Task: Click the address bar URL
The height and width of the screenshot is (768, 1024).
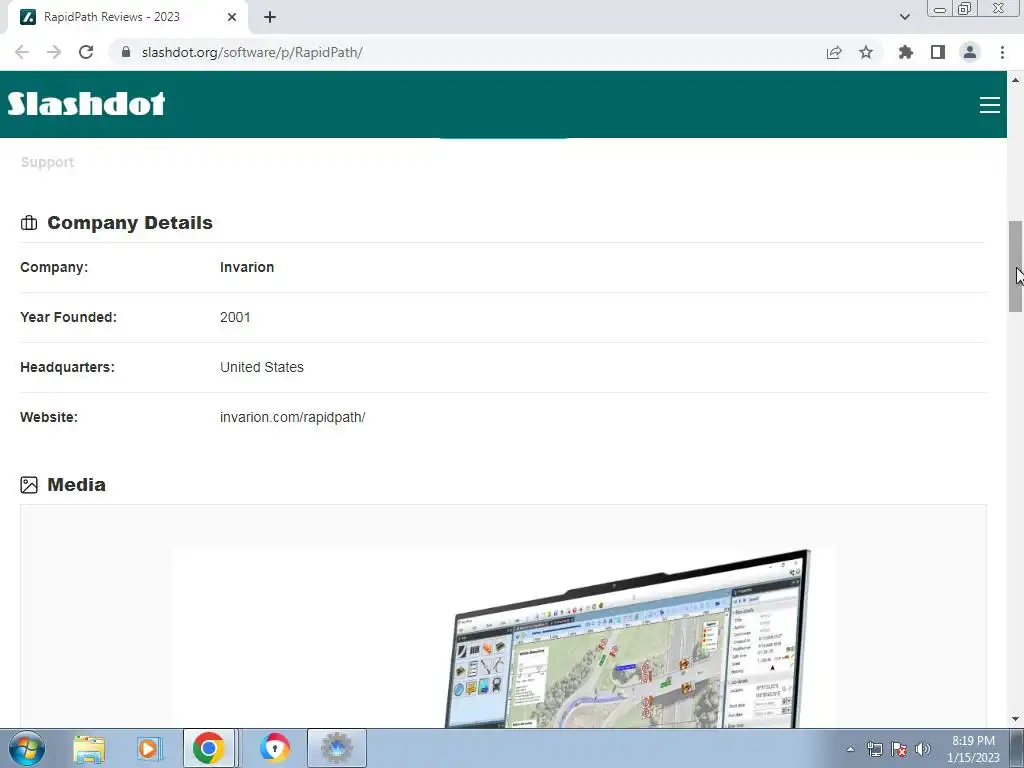Action: pos(252,52)
